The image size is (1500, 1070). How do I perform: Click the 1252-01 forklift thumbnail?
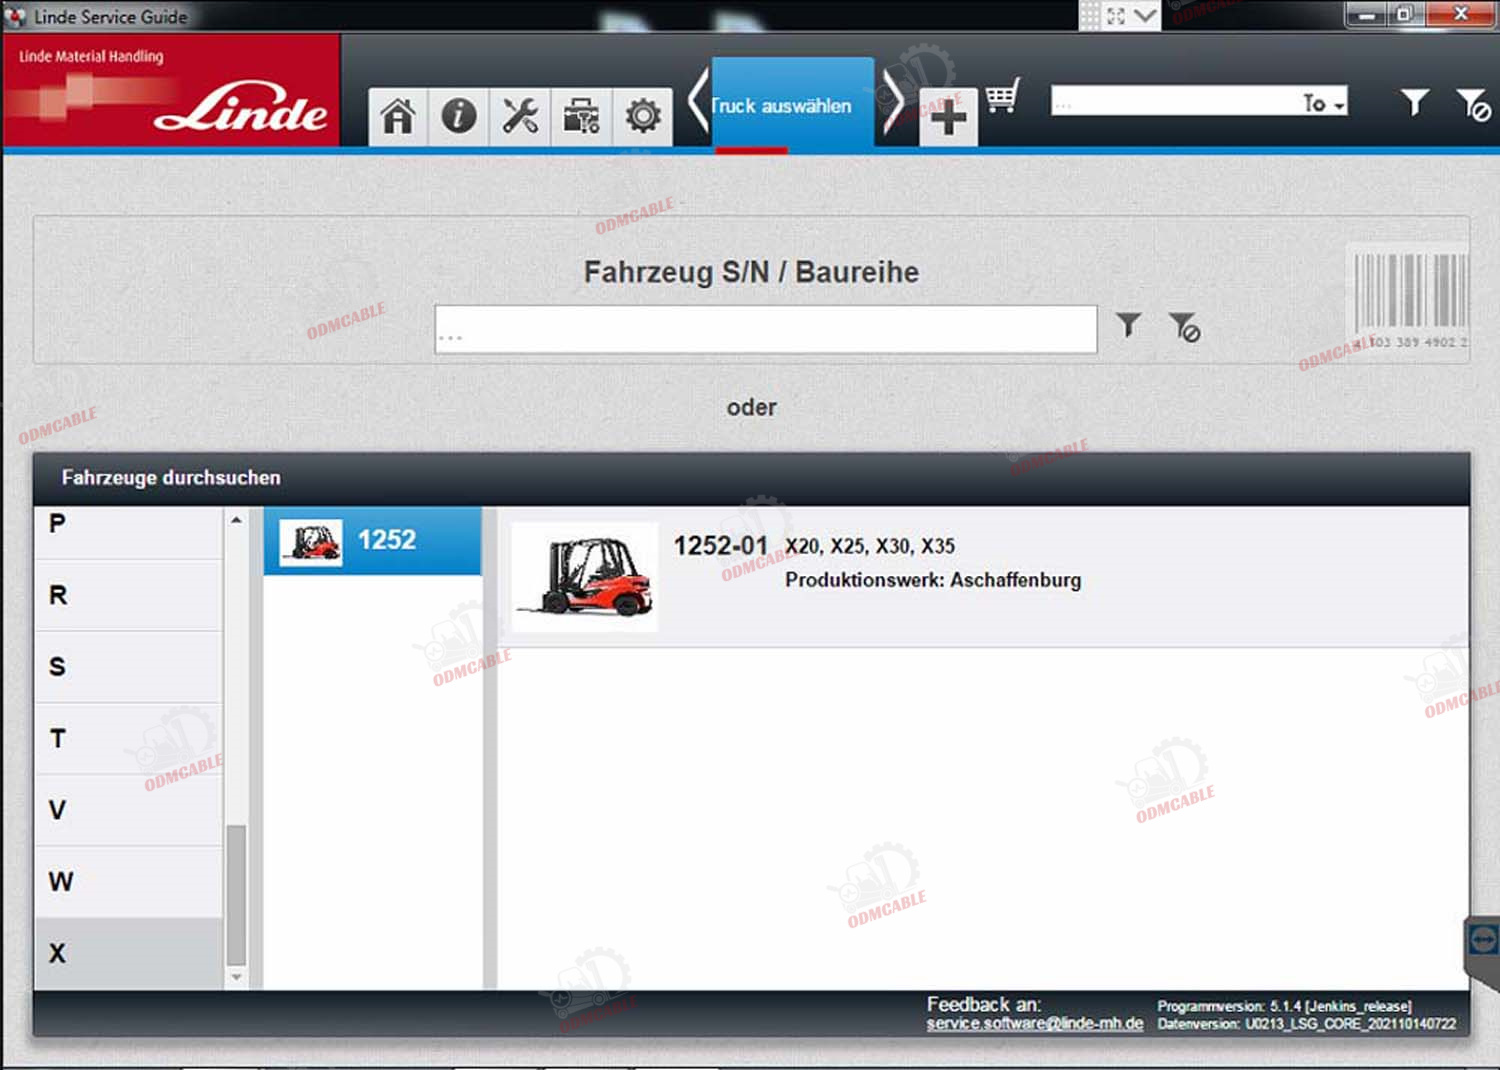click(x=585, y=578)
